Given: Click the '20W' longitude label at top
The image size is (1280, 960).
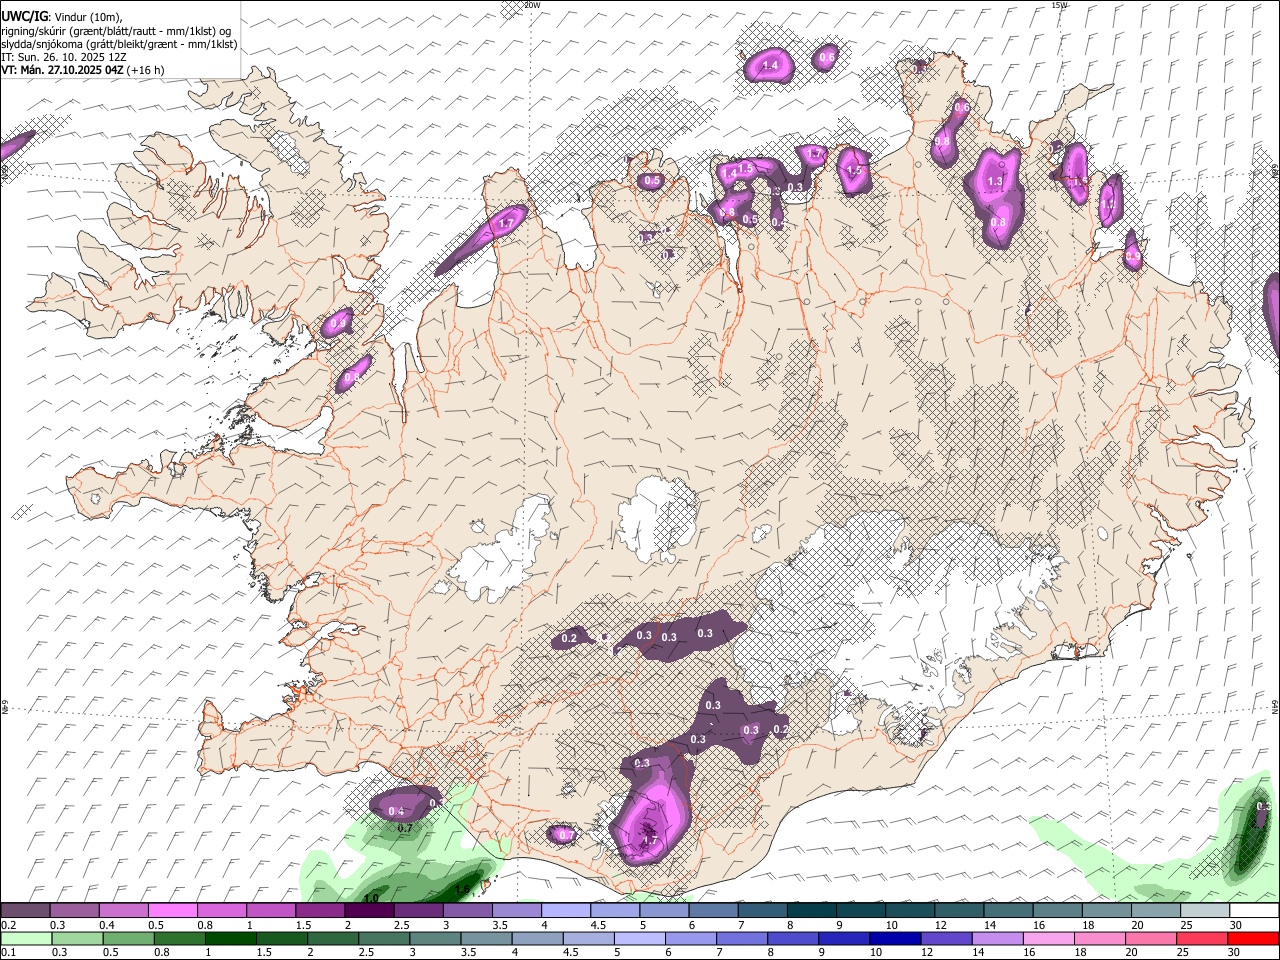Looking at the screenshot, I should point(532,5).
